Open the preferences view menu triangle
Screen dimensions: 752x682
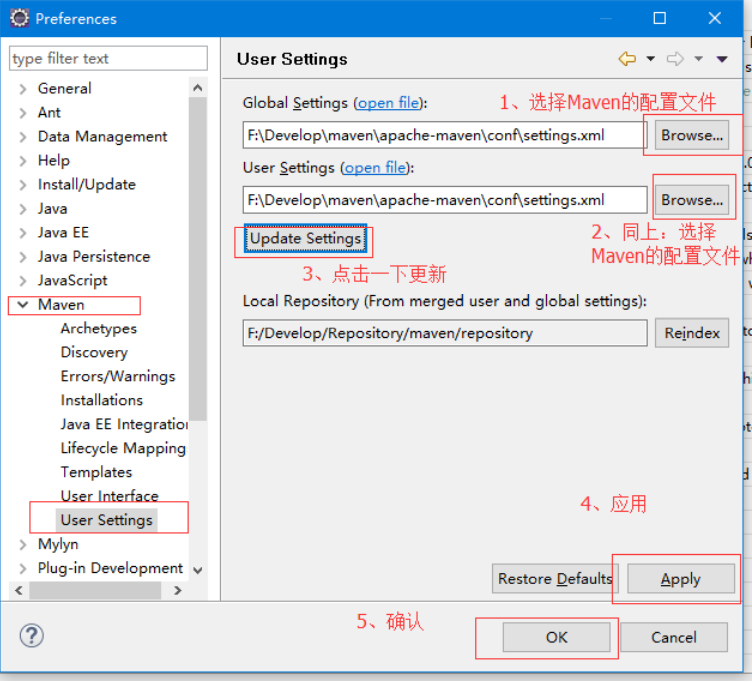(722, 59)
